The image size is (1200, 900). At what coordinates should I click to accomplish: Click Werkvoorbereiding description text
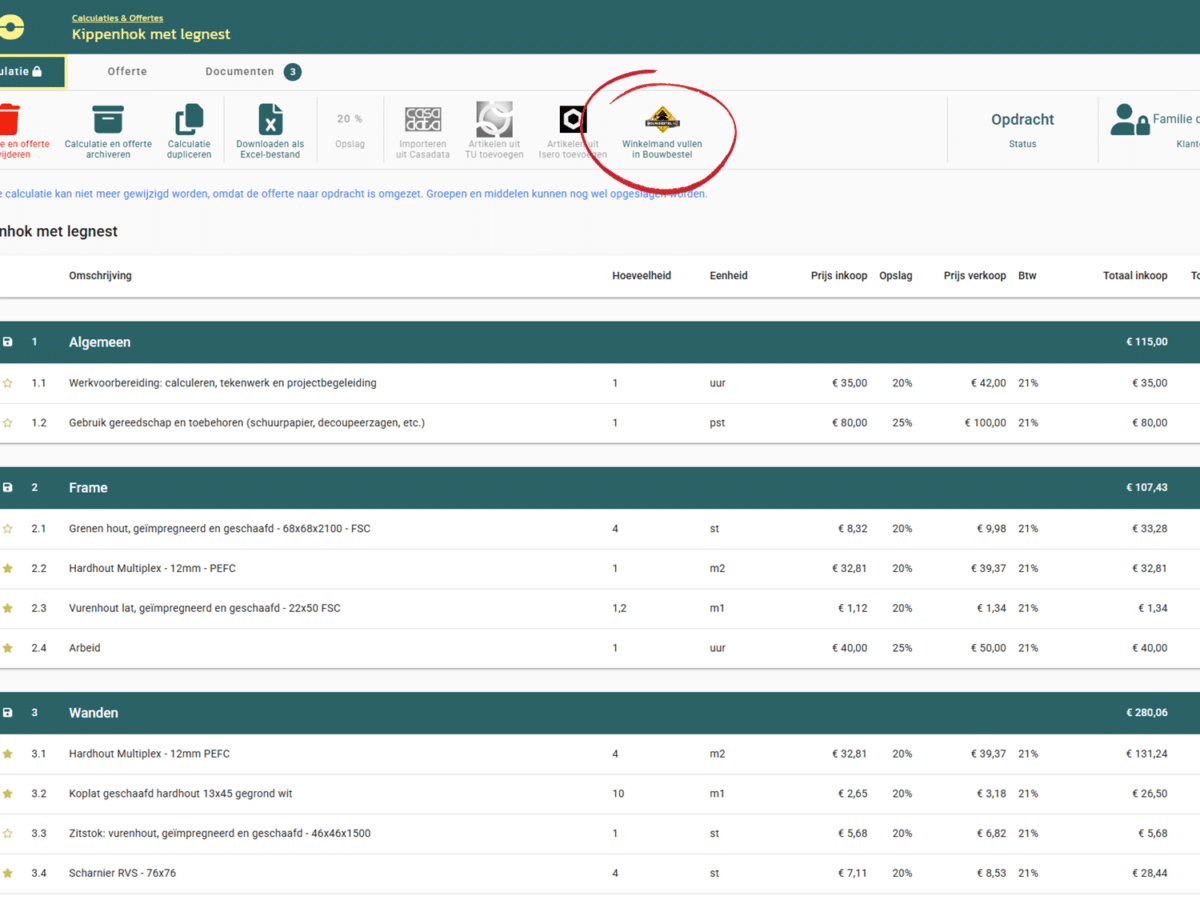pyautogui.click(x=223, y=383)
